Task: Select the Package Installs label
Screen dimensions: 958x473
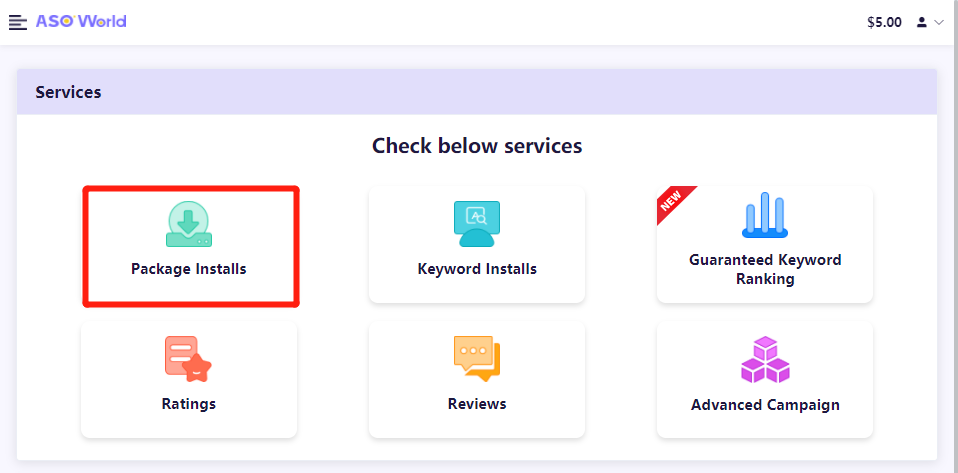Action: (189, 269)
